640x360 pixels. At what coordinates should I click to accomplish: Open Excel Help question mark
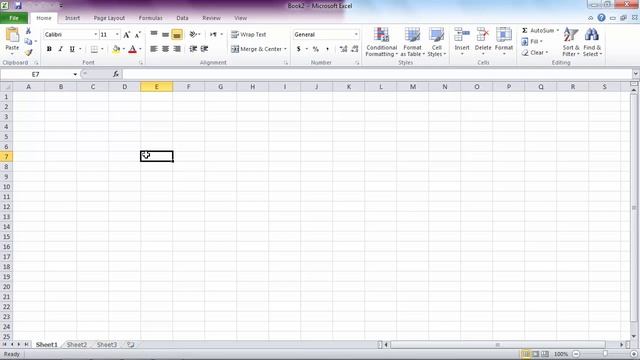(x=601, y=18)
